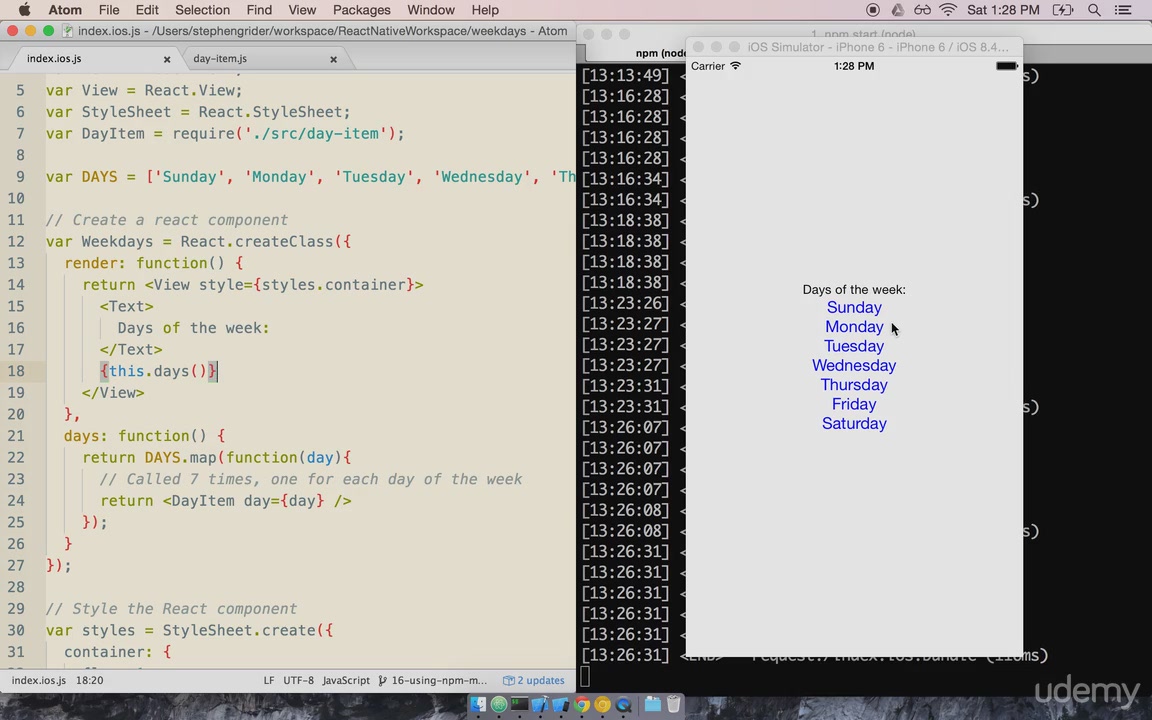Image resolution: width=1152 pixels, height=720 pixels.
Task: Click the simulator Wi-Fi status icon
Action: (735, 65)
